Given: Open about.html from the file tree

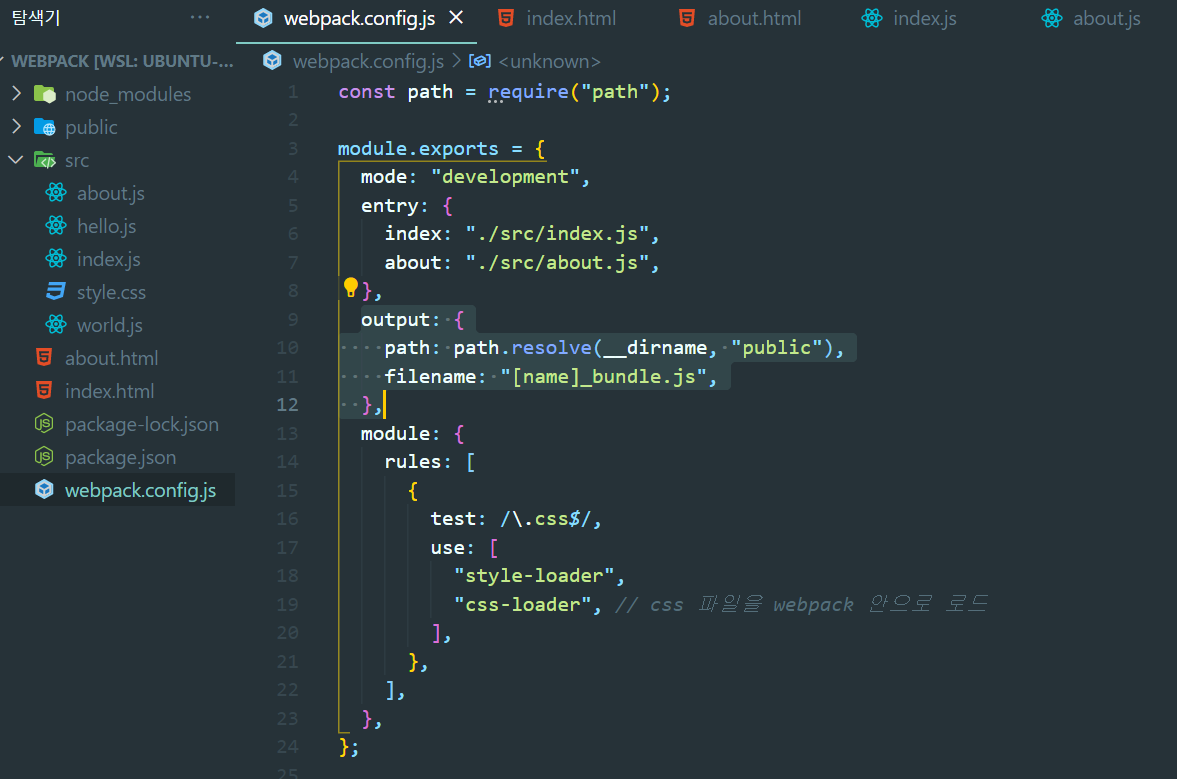Looking at the screenshot, I should click(111, 358).
